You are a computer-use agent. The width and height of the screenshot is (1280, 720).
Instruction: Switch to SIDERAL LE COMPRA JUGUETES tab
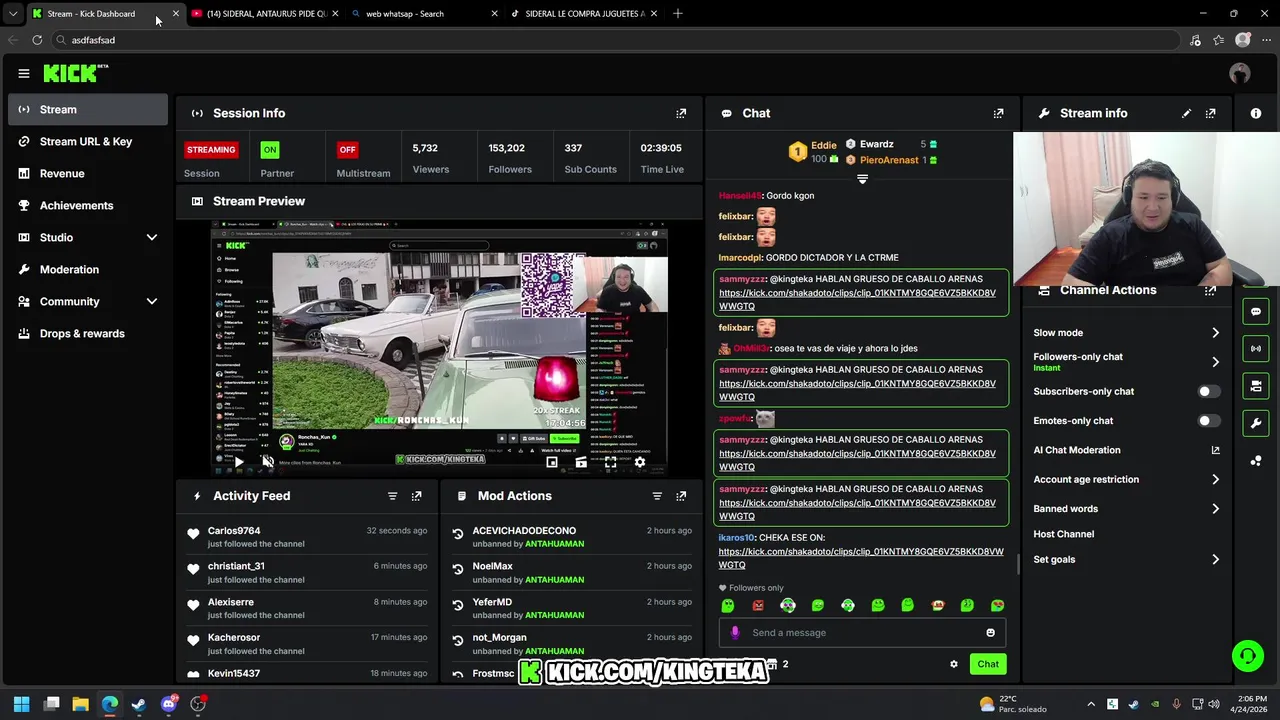pos(583,14)
